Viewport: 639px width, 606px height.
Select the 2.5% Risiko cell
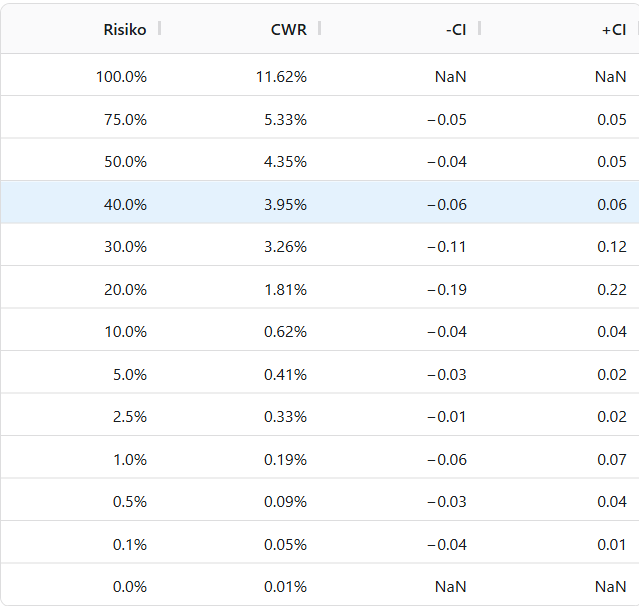pyautogui.click(x=130, y=416)
